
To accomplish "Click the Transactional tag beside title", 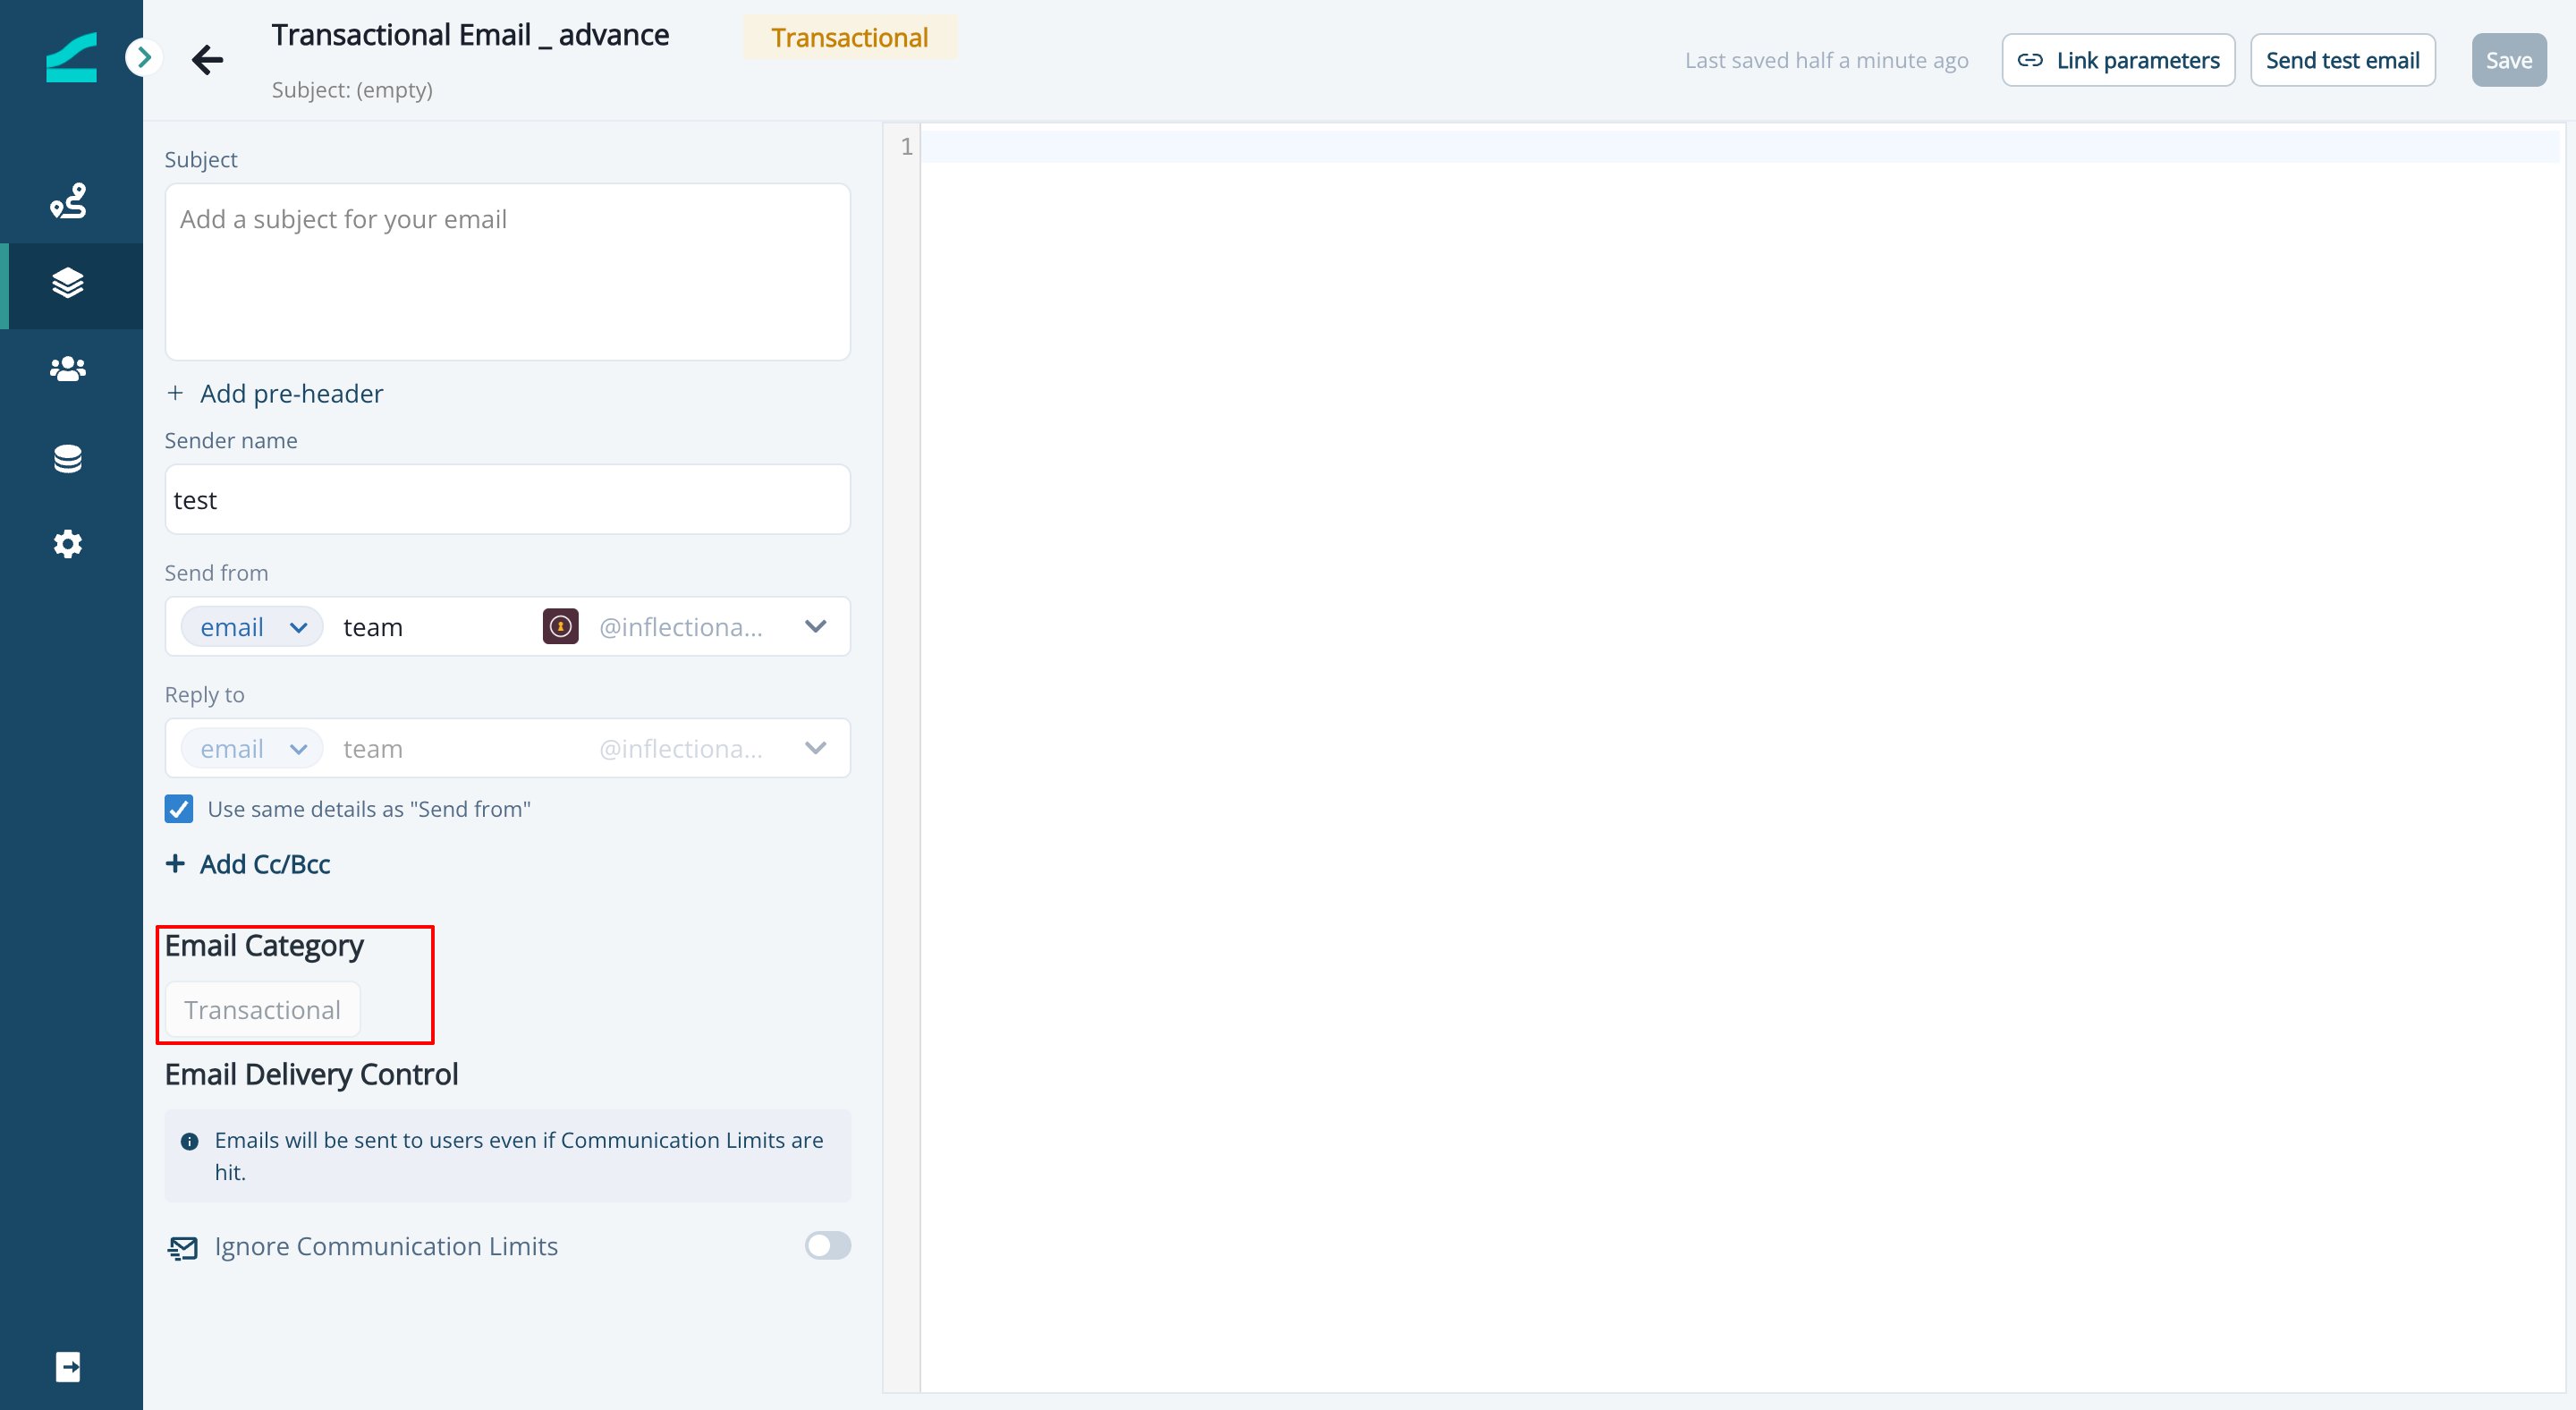I will pyautogui.click(x=849, y=37).
